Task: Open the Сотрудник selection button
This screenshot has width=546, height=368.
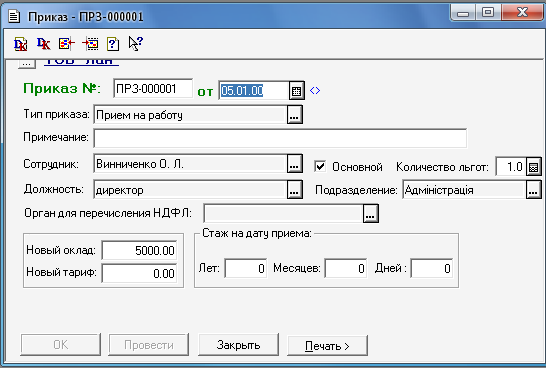Action: [x=295, y=164]
